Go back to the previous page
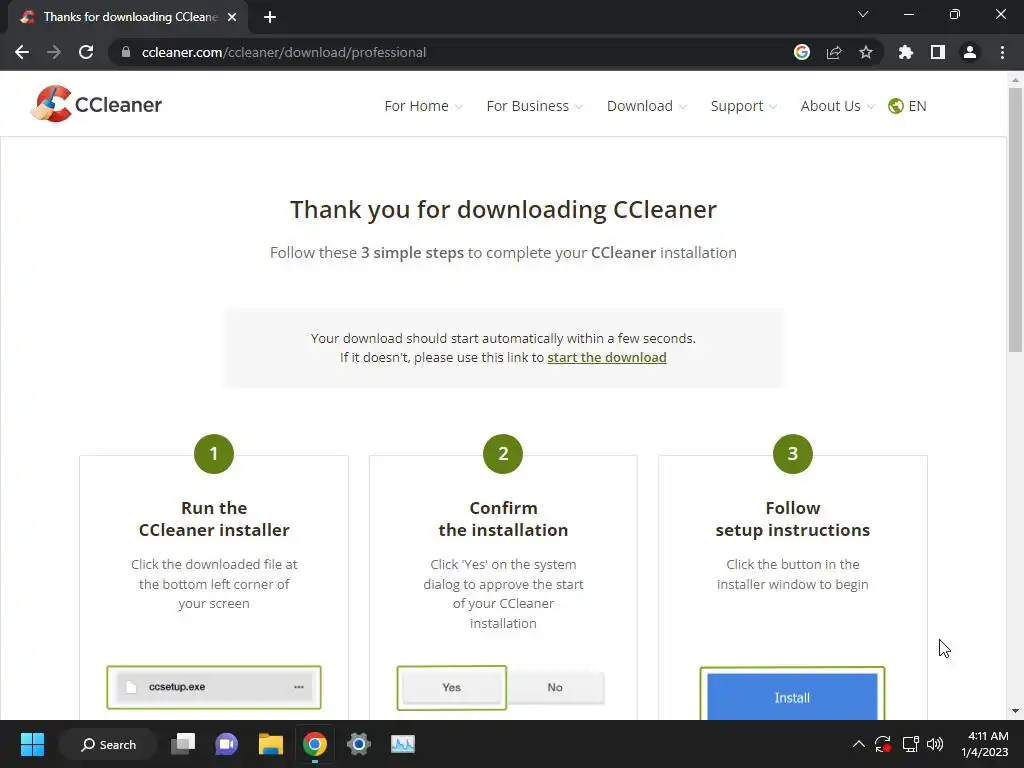The image size is (1024, 768). [x=22, y=52]
